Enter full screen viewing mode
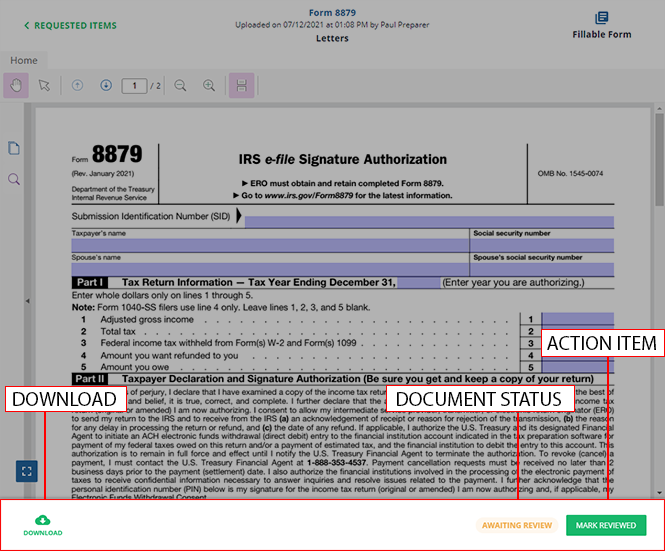 pos(27,471)
